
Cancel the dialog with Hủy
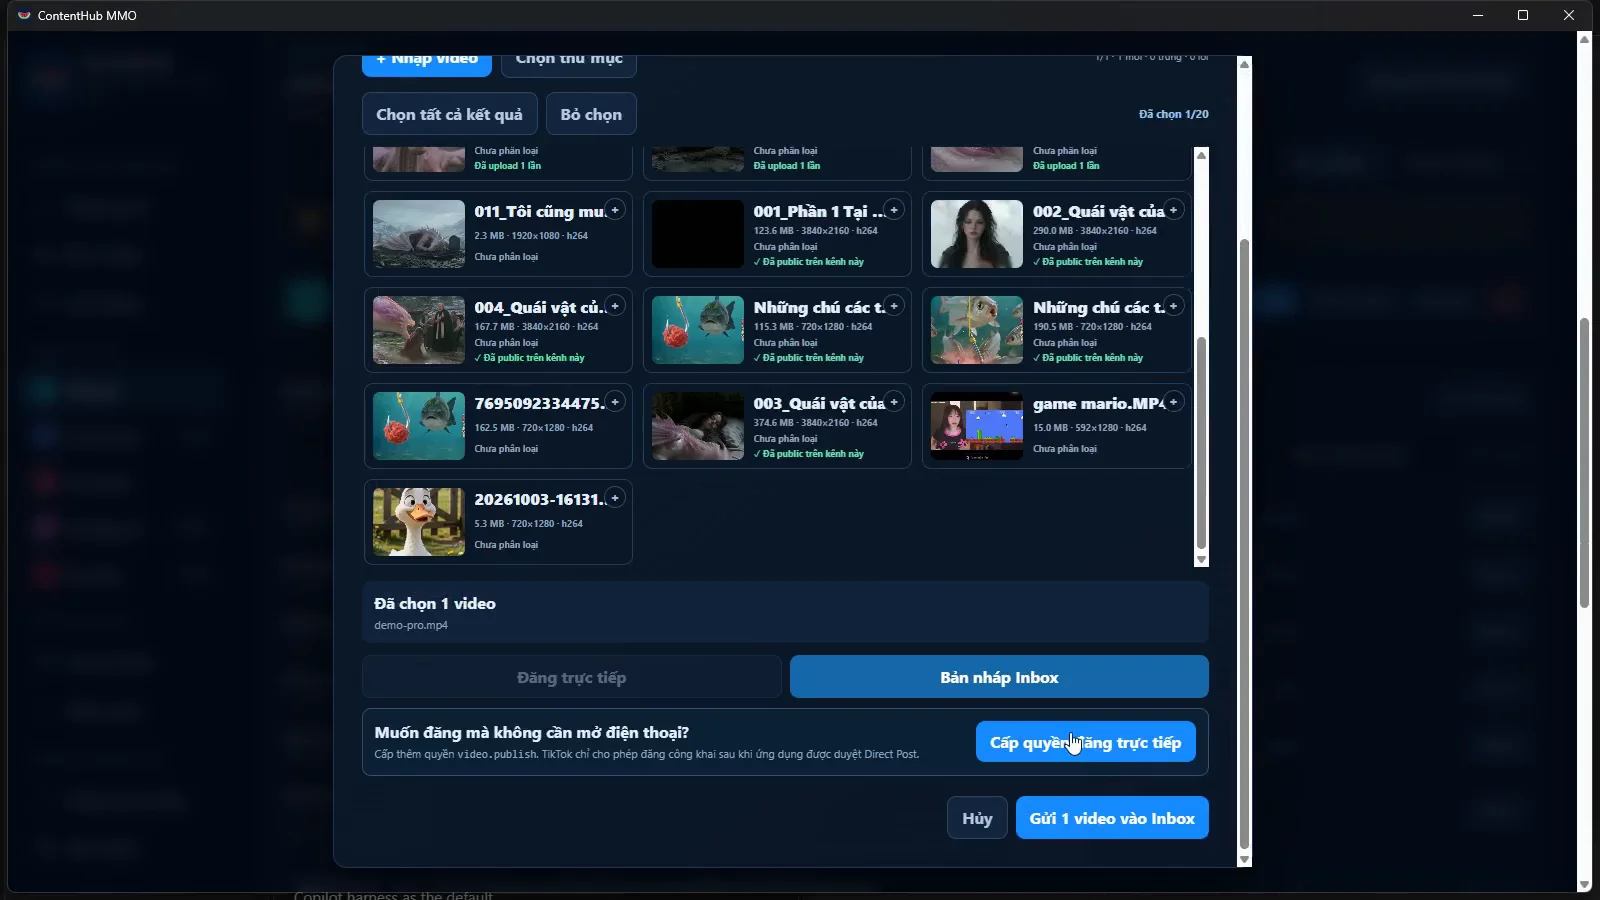(977, 818)
